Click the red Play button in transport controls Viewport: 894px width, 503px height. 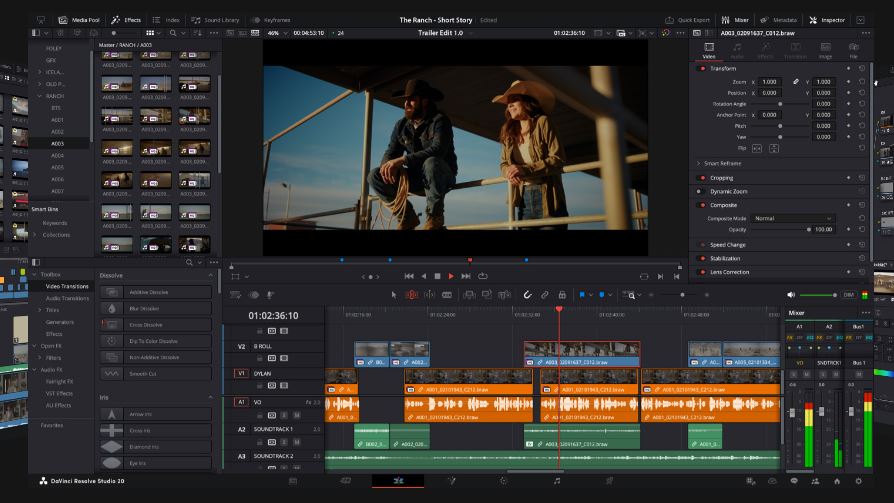click(451, 276)
